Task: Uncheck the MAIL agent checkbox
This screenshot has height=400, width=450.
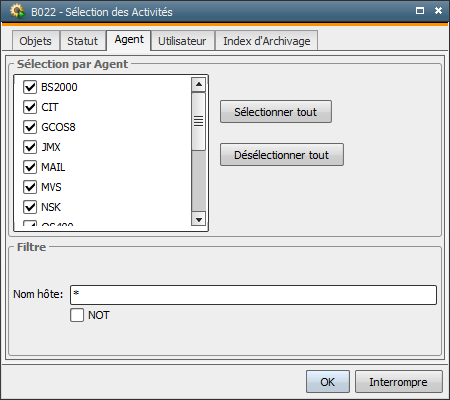Action: coord(30,167)
